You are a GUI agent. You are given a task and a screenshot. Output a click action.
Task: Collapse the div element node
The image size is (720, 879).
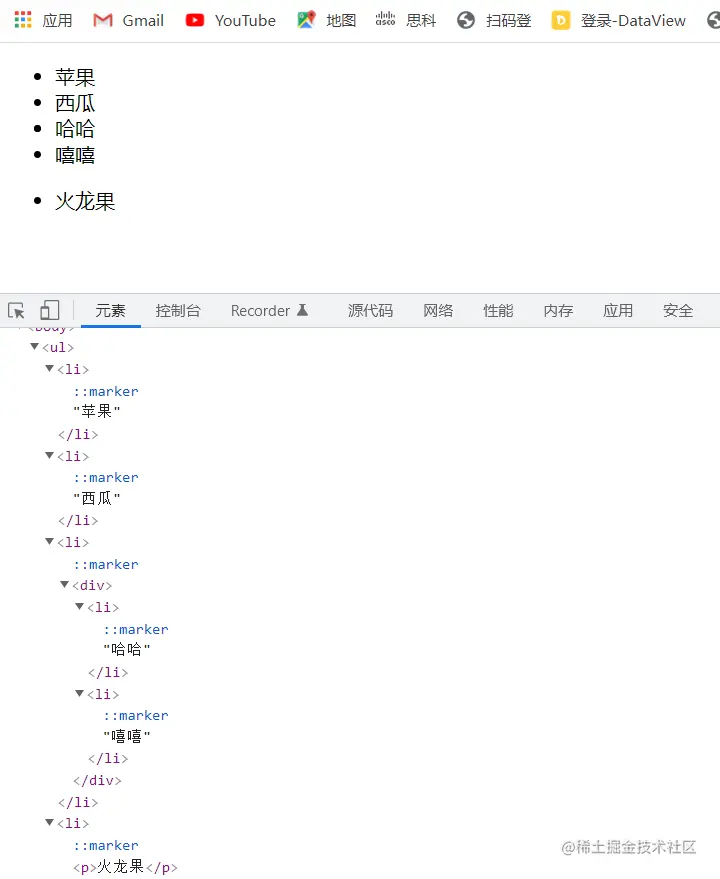[64, 585]
